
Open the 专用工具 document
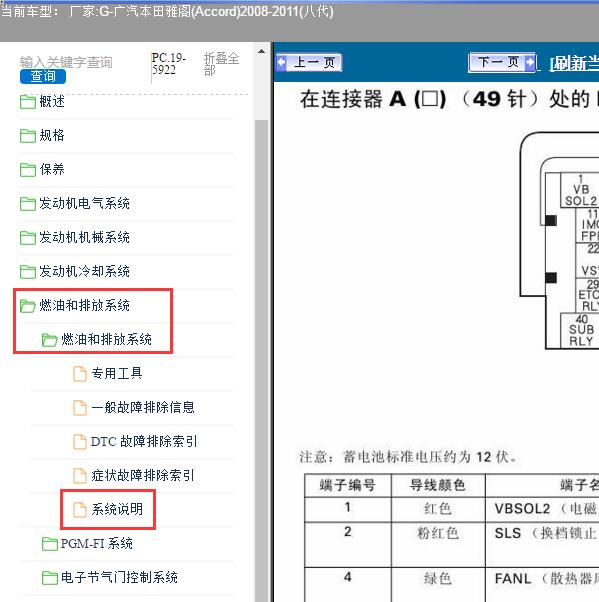click(117, 373)
